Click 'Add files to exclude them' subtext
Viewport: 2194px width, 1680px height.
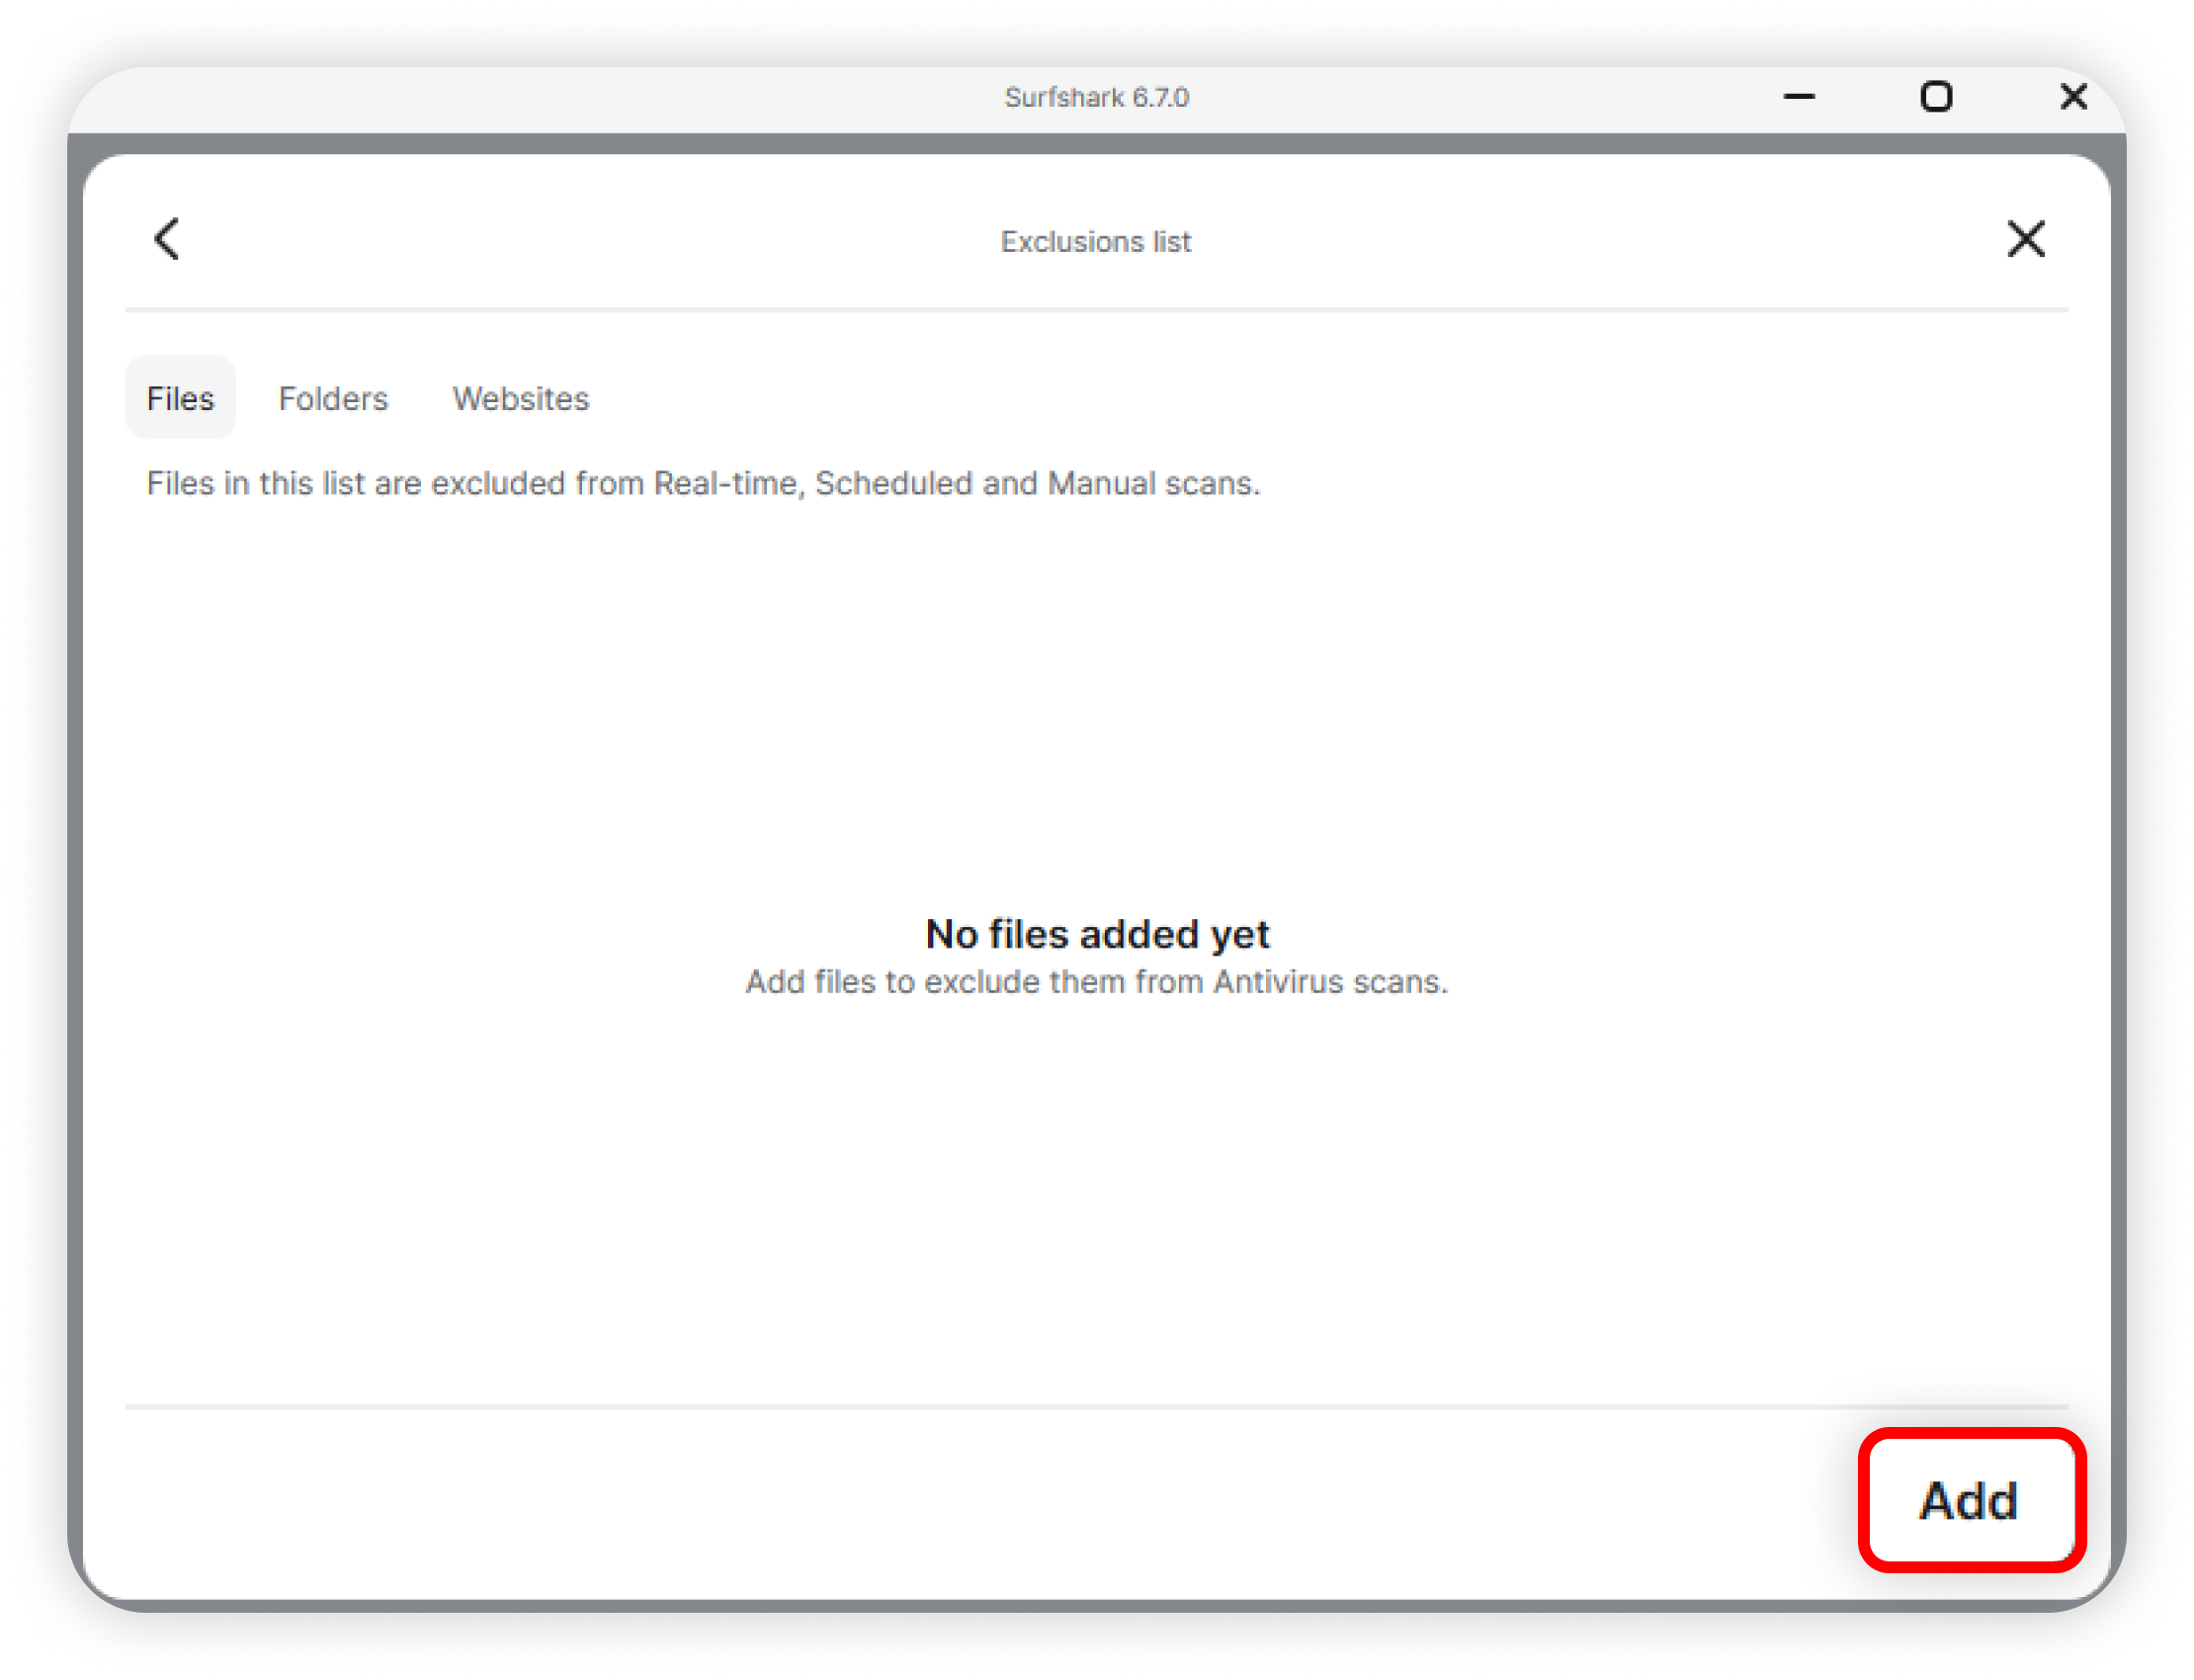pyautogui.click(x=934, y=982)
